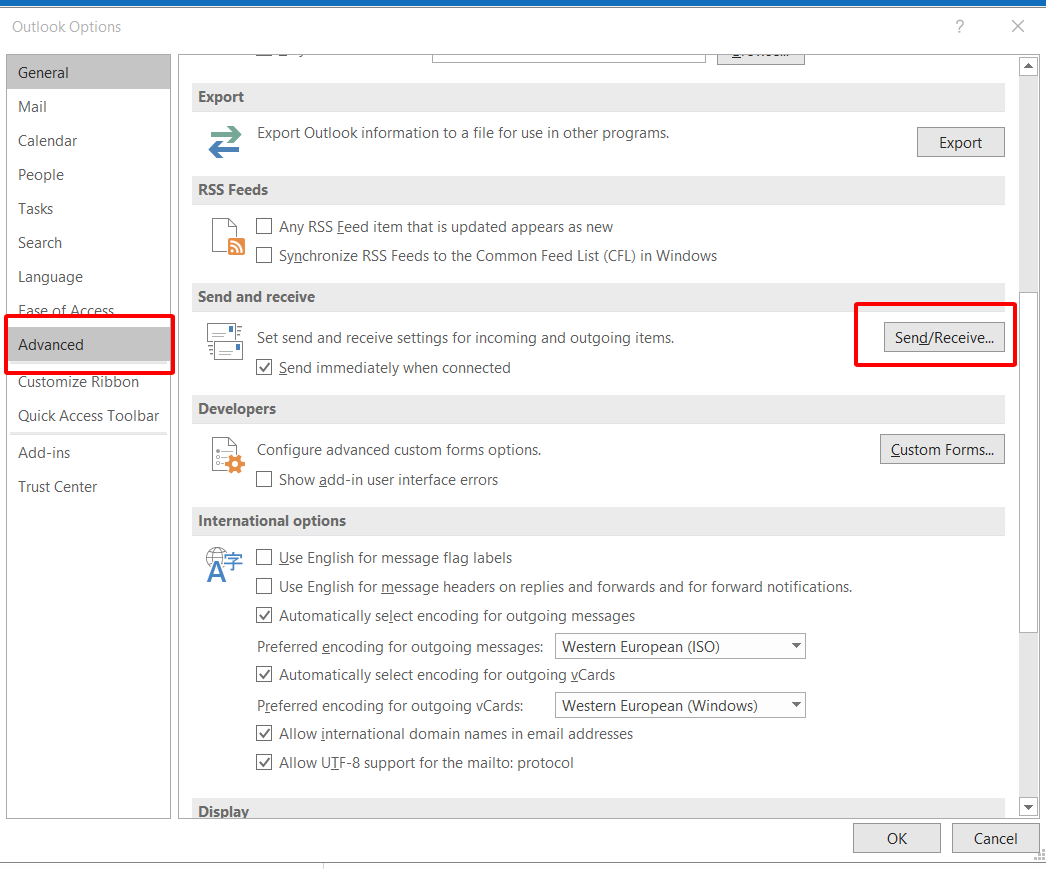Select the General category
This screenshot has height=869, width=1046.
(x=88, y=72)
